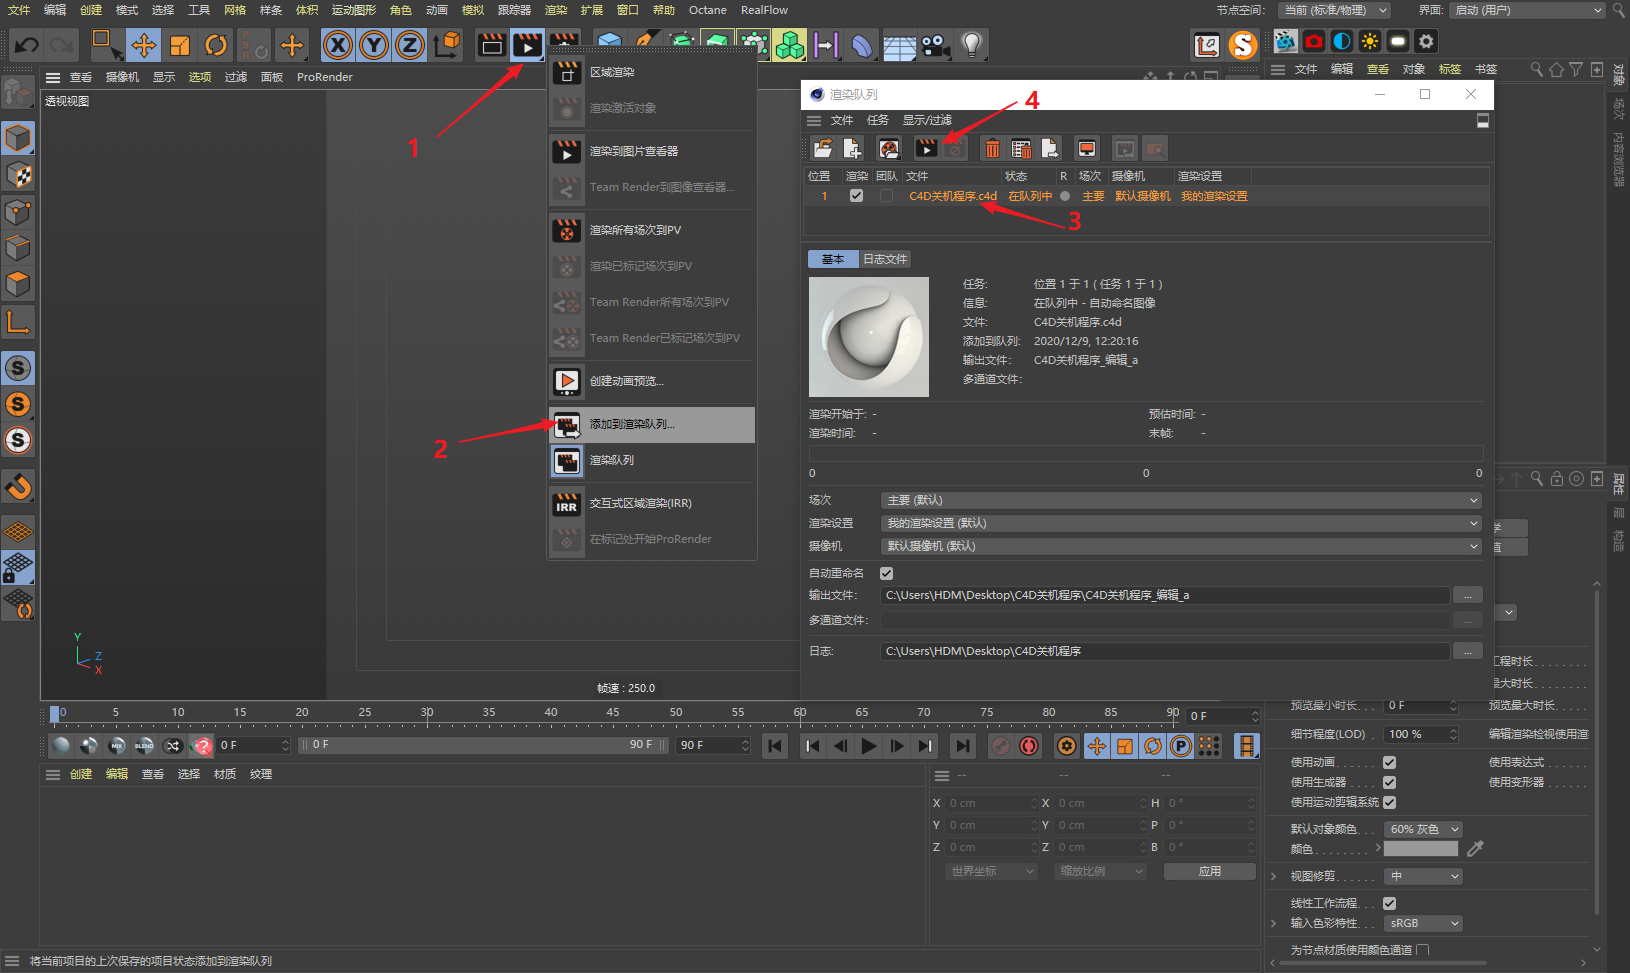Expand the 视图修剪 section arrow
Viewport: 1630px width, 973px height.
point(1274,876)
